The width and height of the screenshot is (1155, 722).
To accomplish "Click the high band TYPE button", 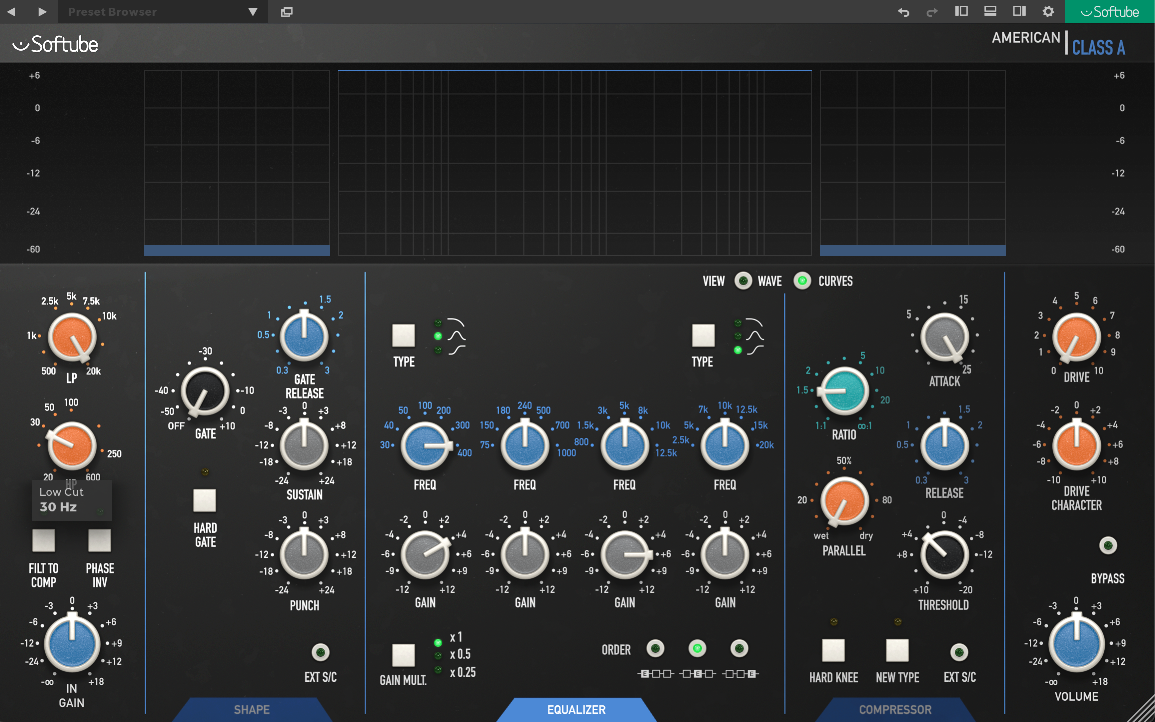I will (x=703, y=335).
